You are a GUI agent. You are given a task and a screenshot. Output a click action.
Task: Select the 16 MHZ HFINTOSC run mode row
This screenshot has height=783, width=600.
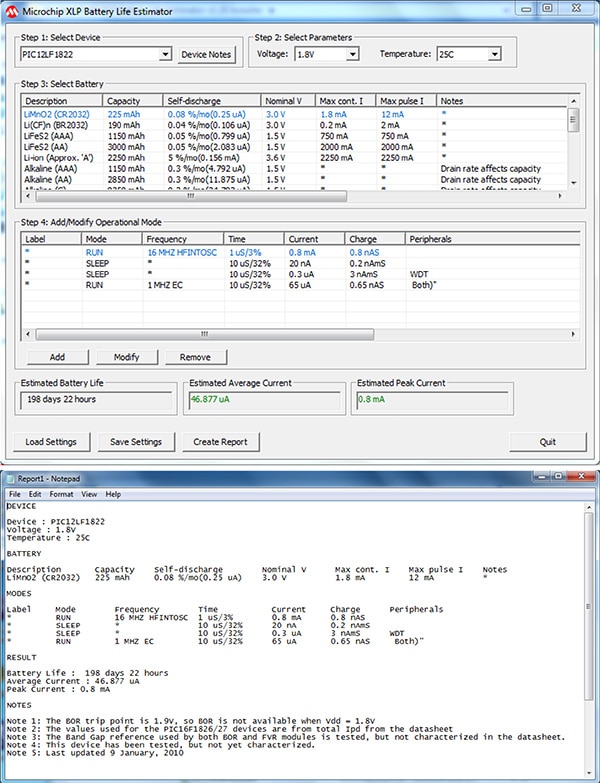point(180,253)
